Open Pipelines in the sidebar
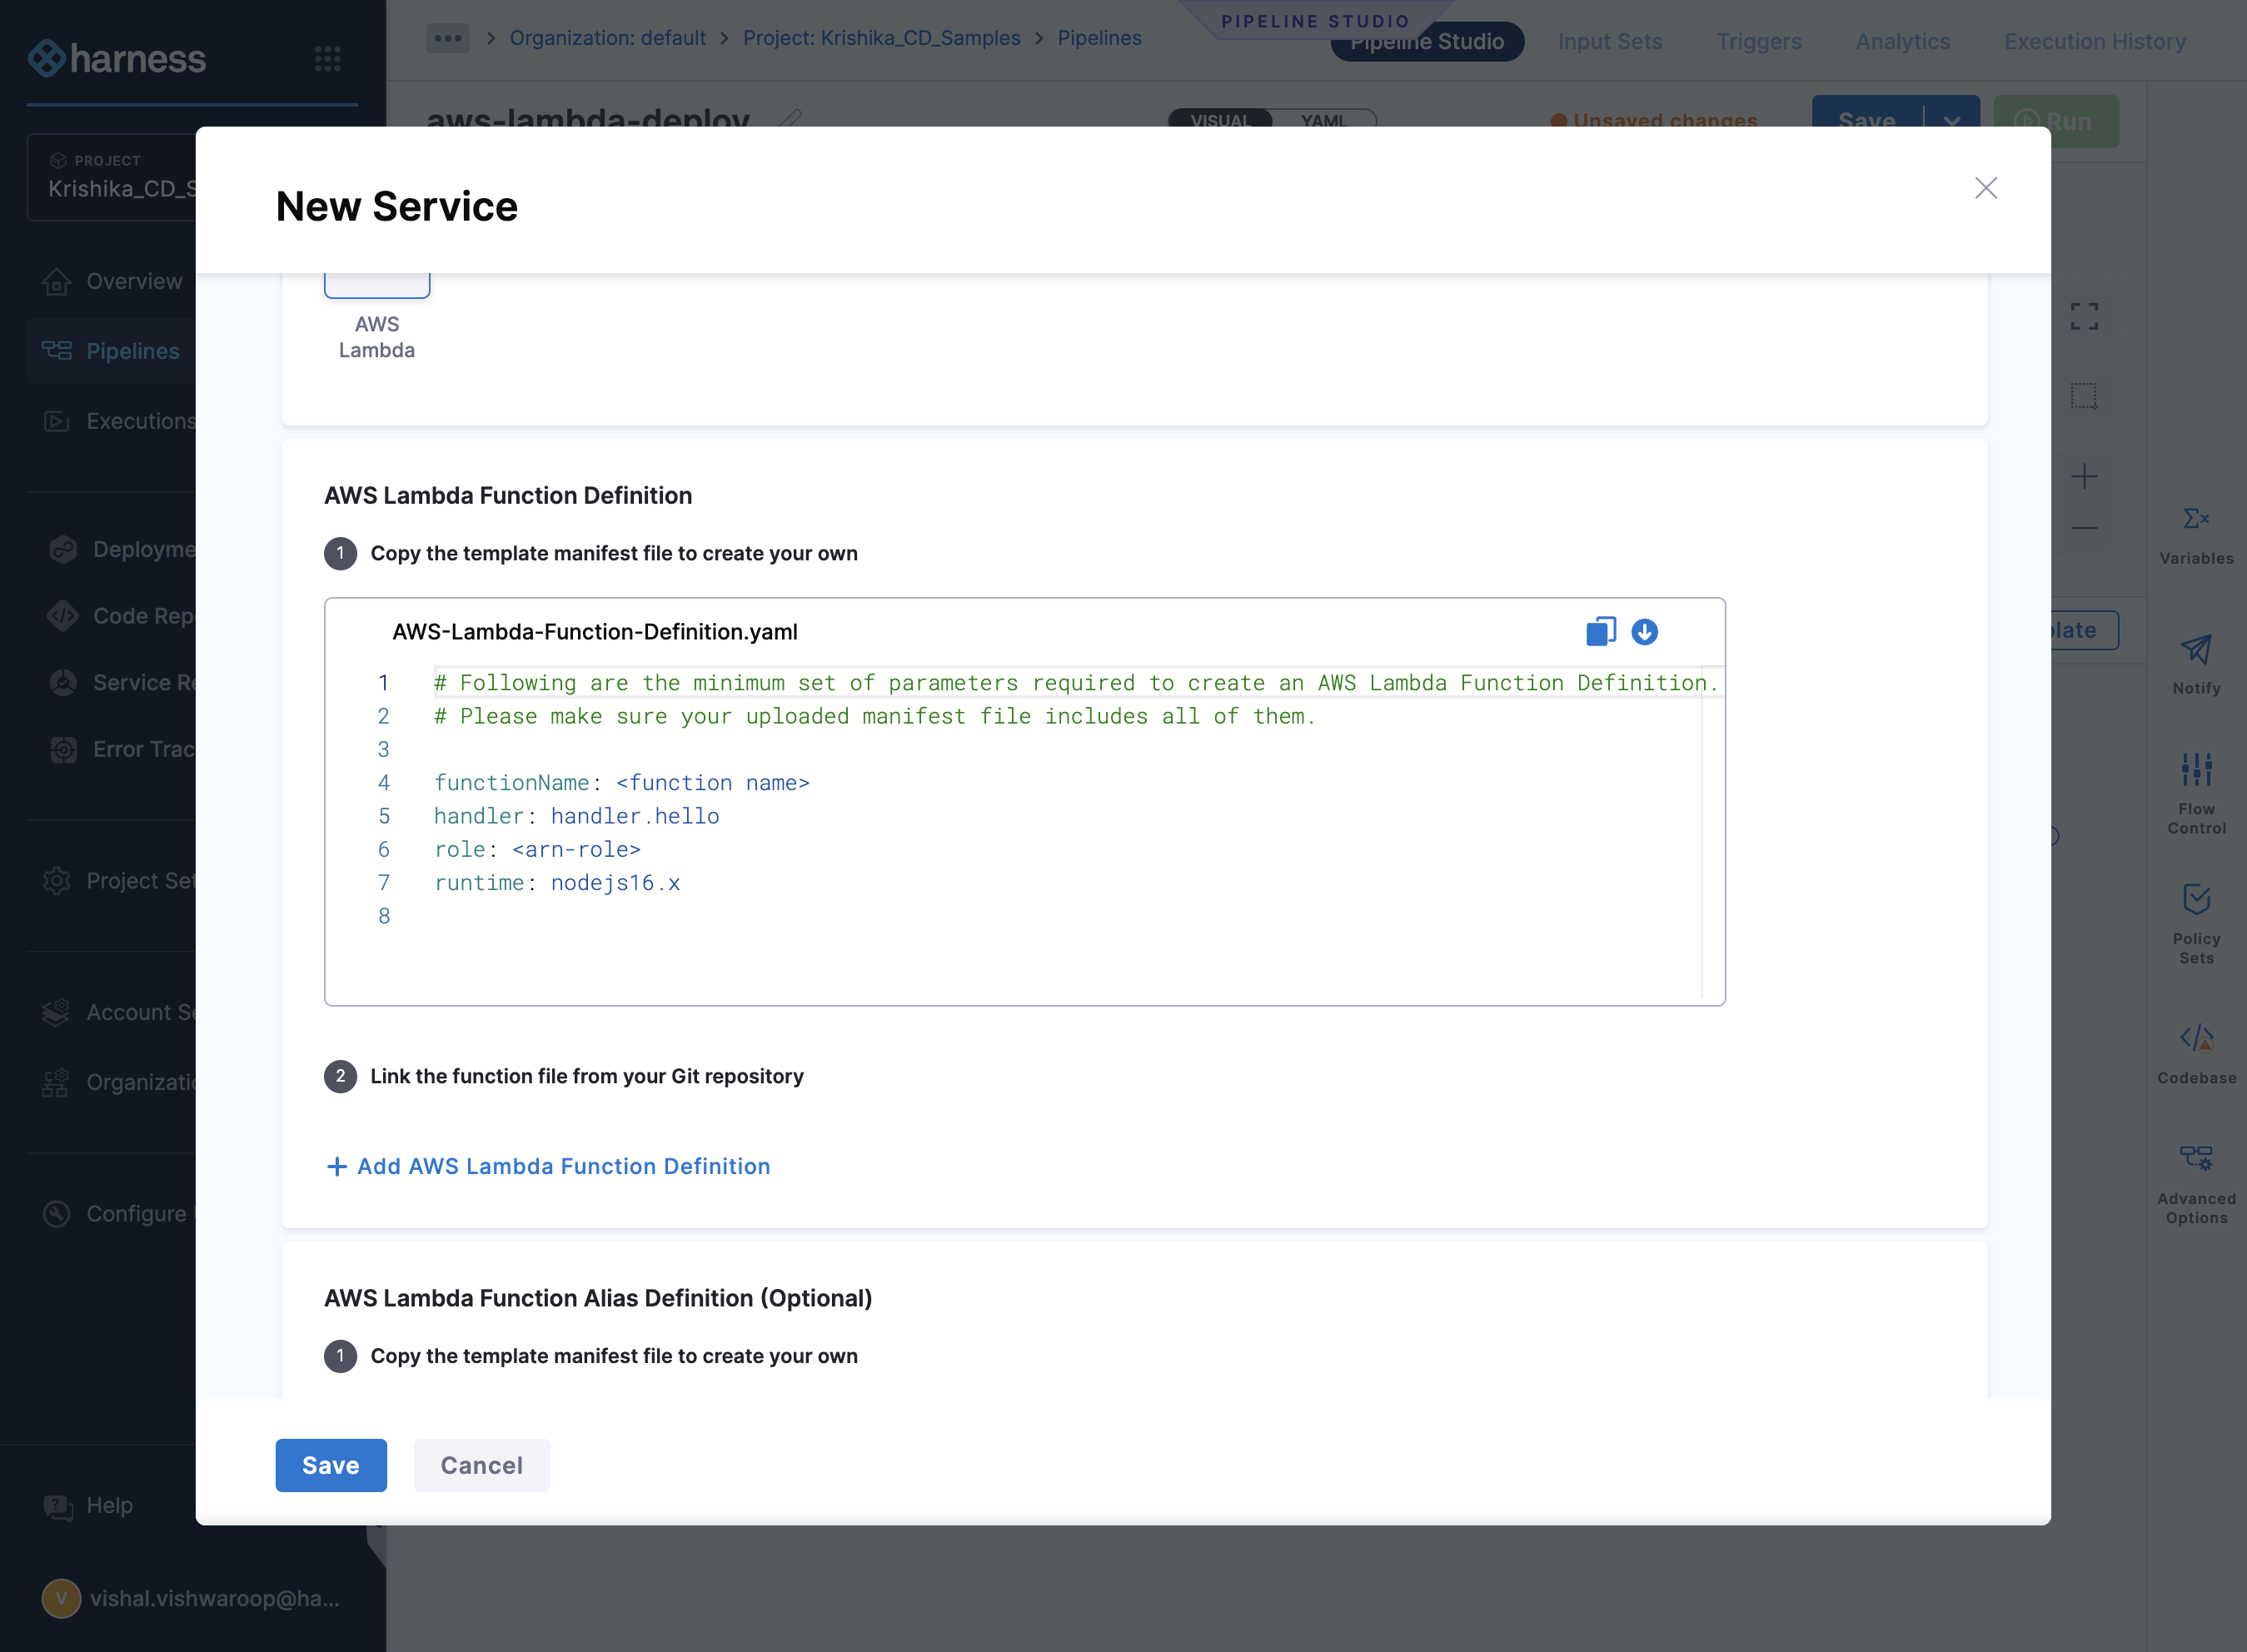The width and height of the screenshot is (2247, 1652). [112, 351]
